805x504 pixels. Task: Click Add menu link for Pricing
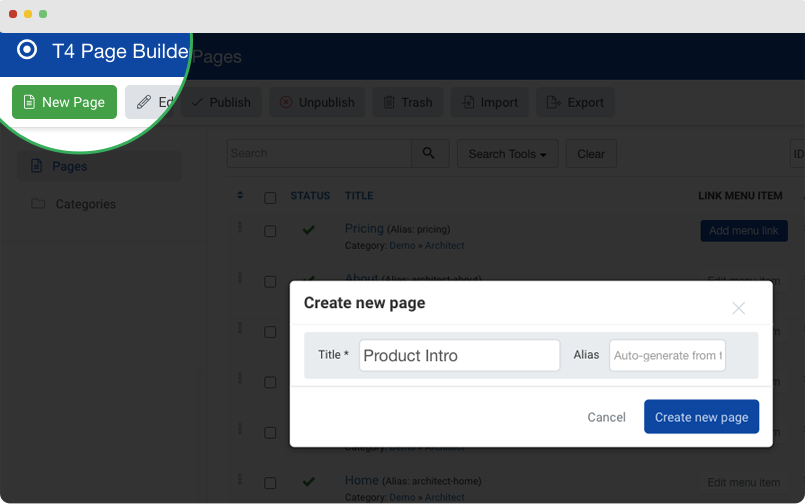click(x=744, y=231)
